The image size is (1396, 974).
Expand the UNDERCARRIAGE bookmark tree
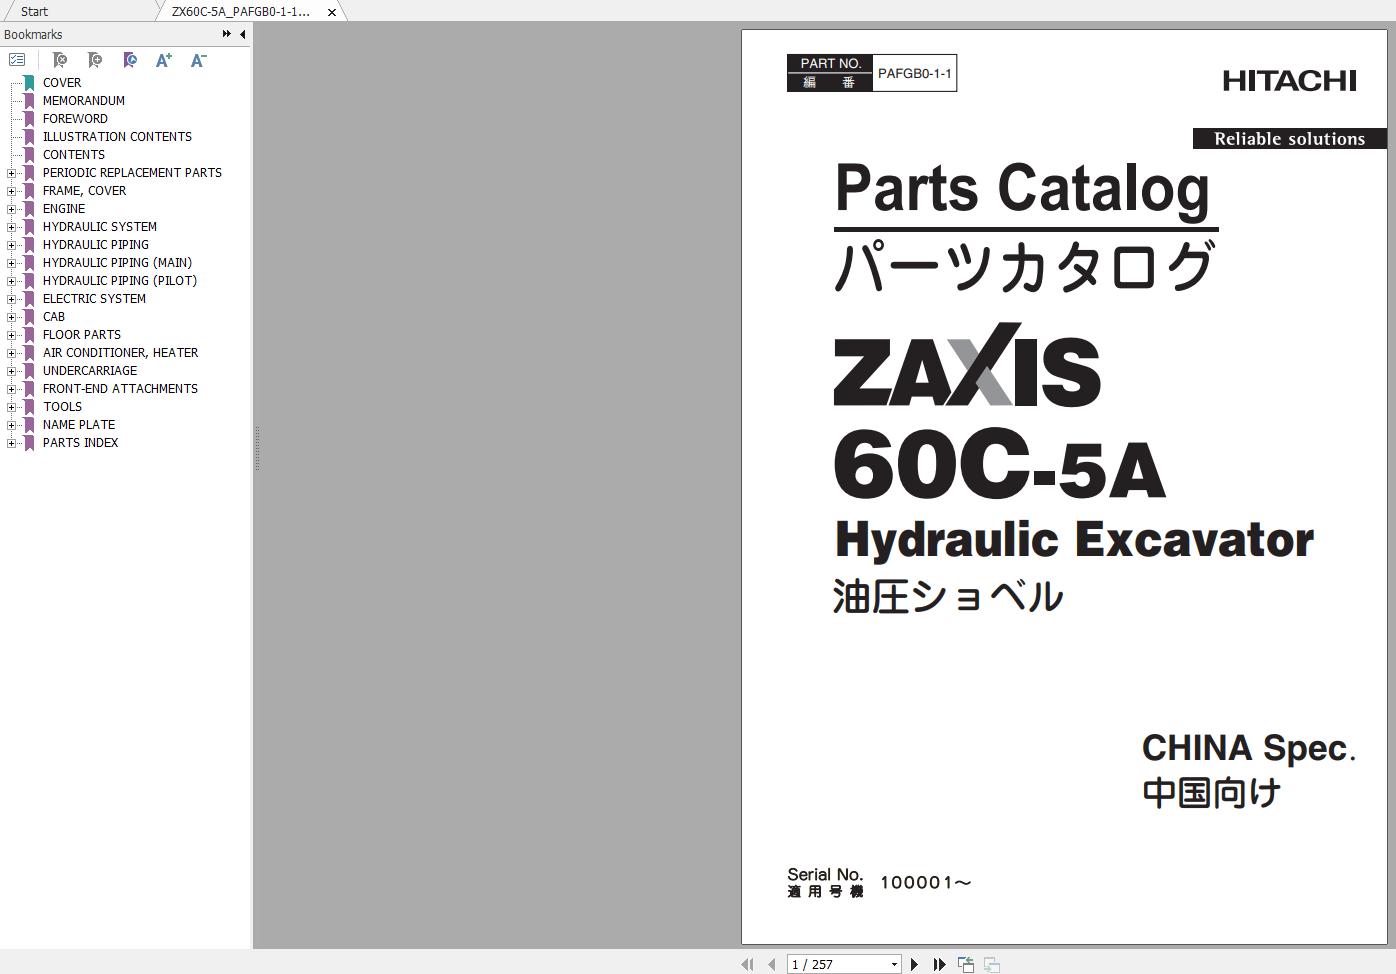pos(11,371)
